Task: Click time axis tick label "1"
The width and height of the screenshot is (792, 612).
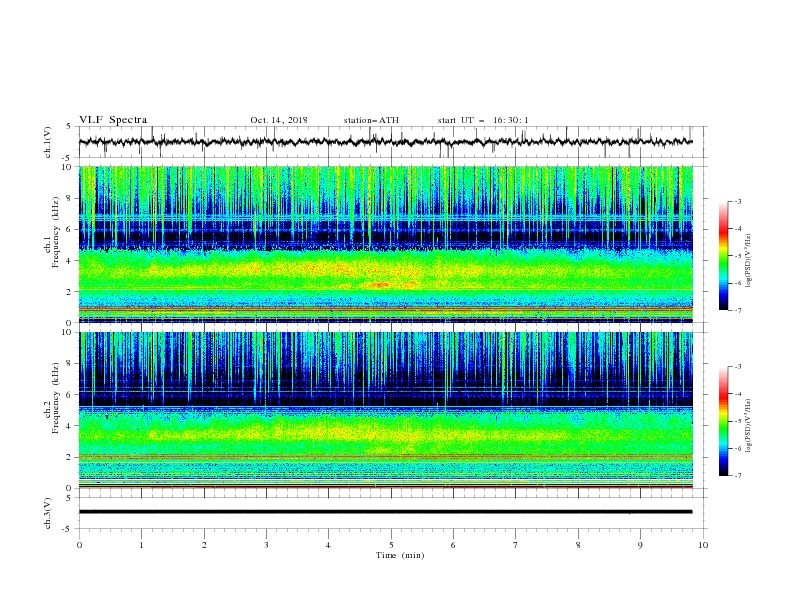Action: tap(141, 545)
